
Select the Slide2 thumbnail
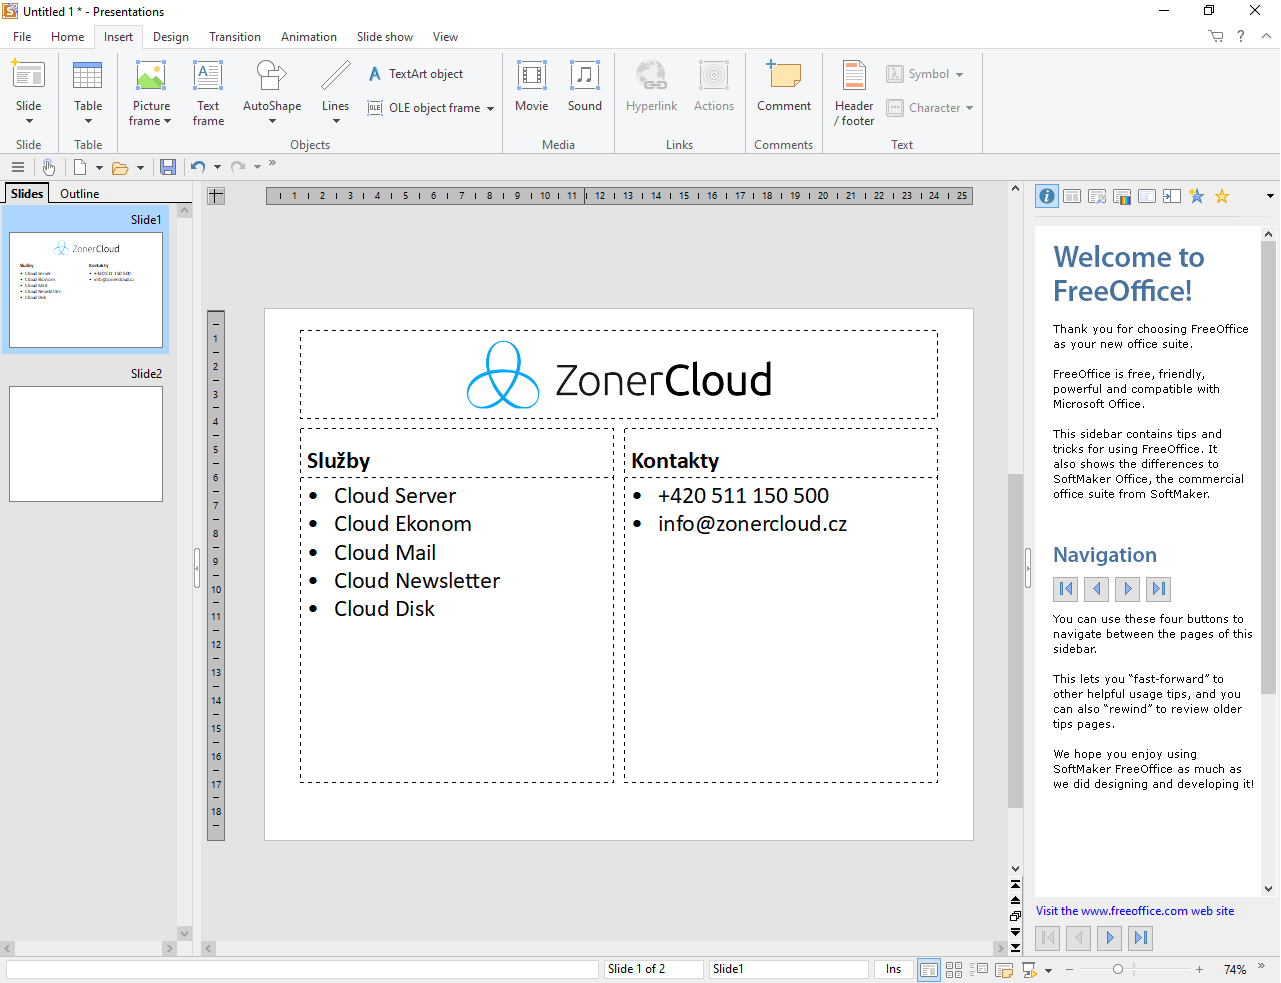point(86,444)
